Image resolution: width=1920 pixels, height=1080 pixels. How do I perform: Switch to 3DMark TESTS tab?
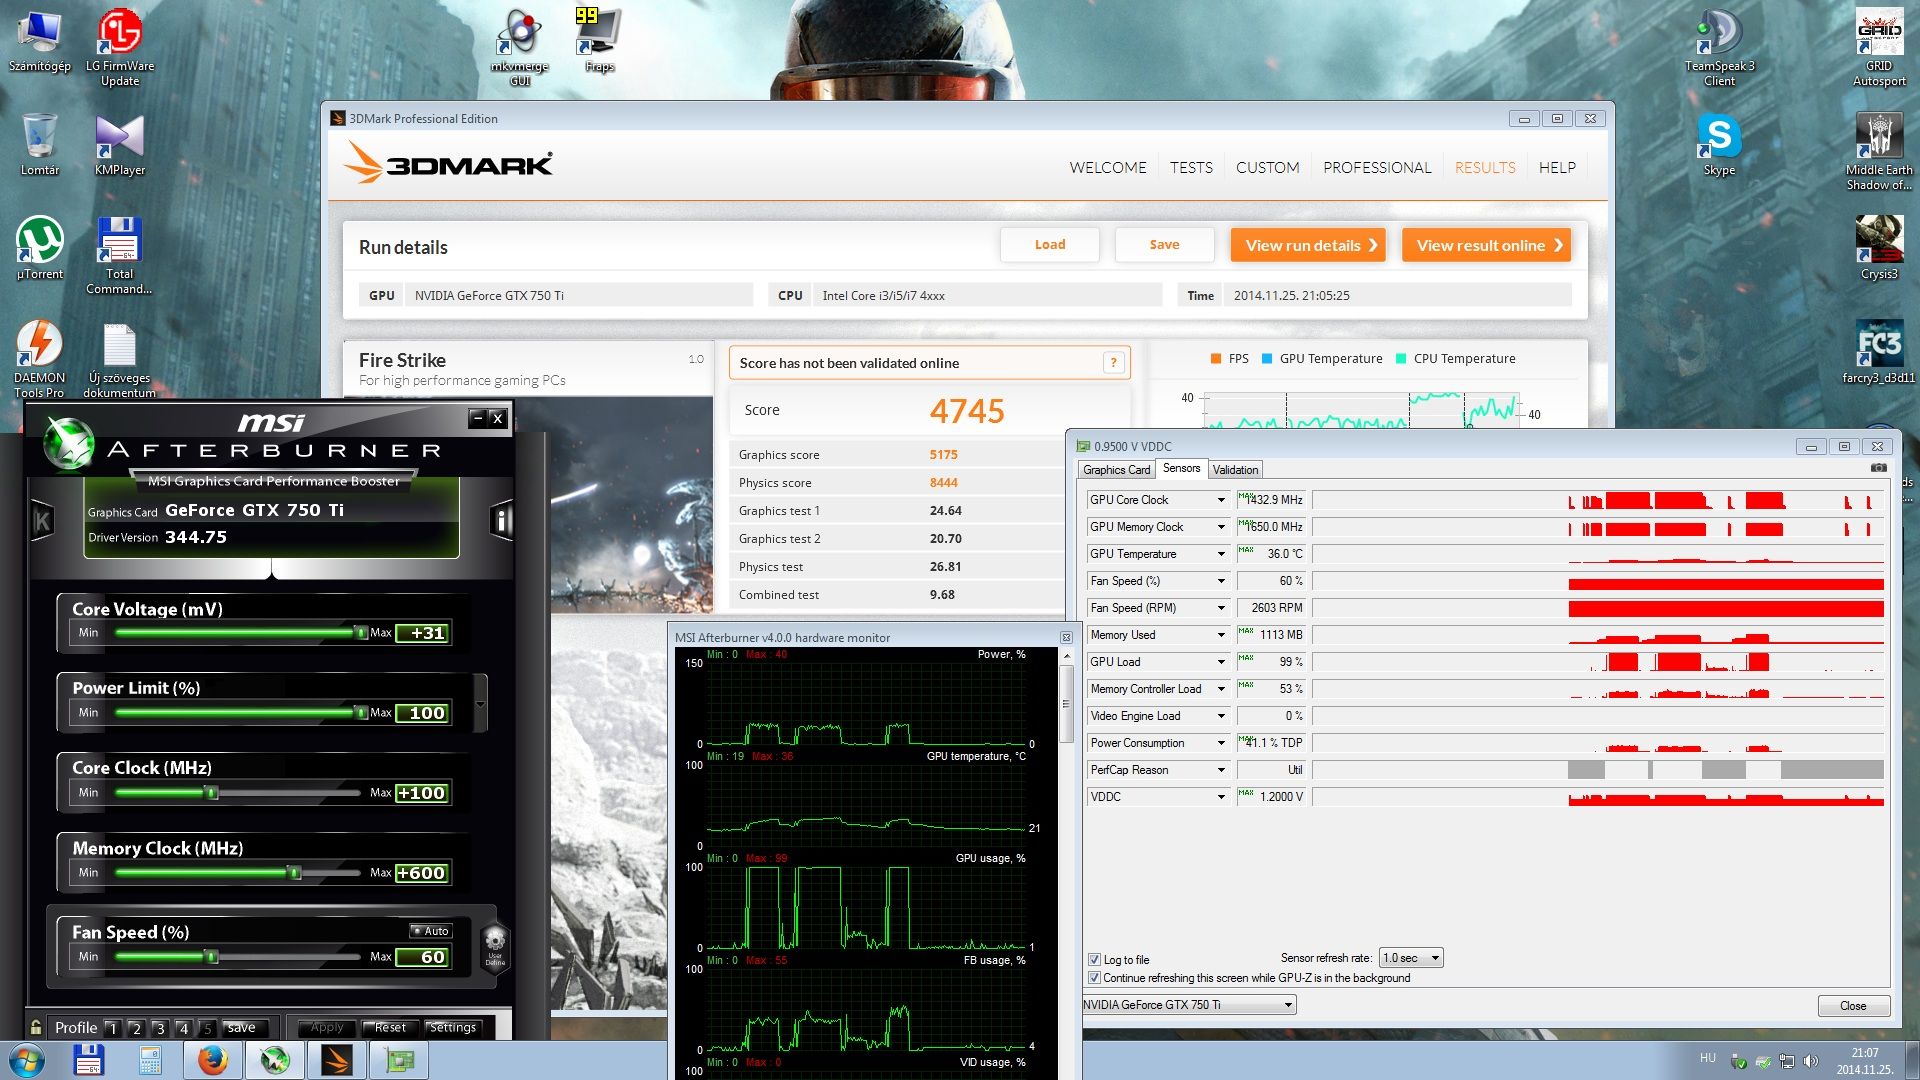coord(1191,168)
